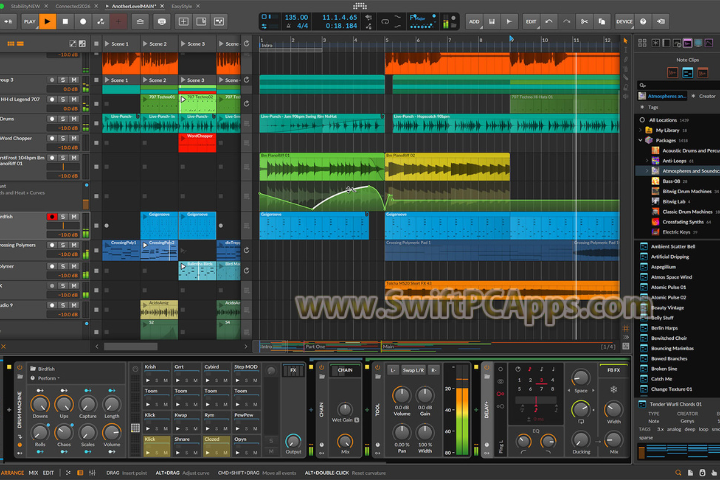Start playback with the orange Play button
720x480 pixels.
pyautogui.click(x=47, y=21)
